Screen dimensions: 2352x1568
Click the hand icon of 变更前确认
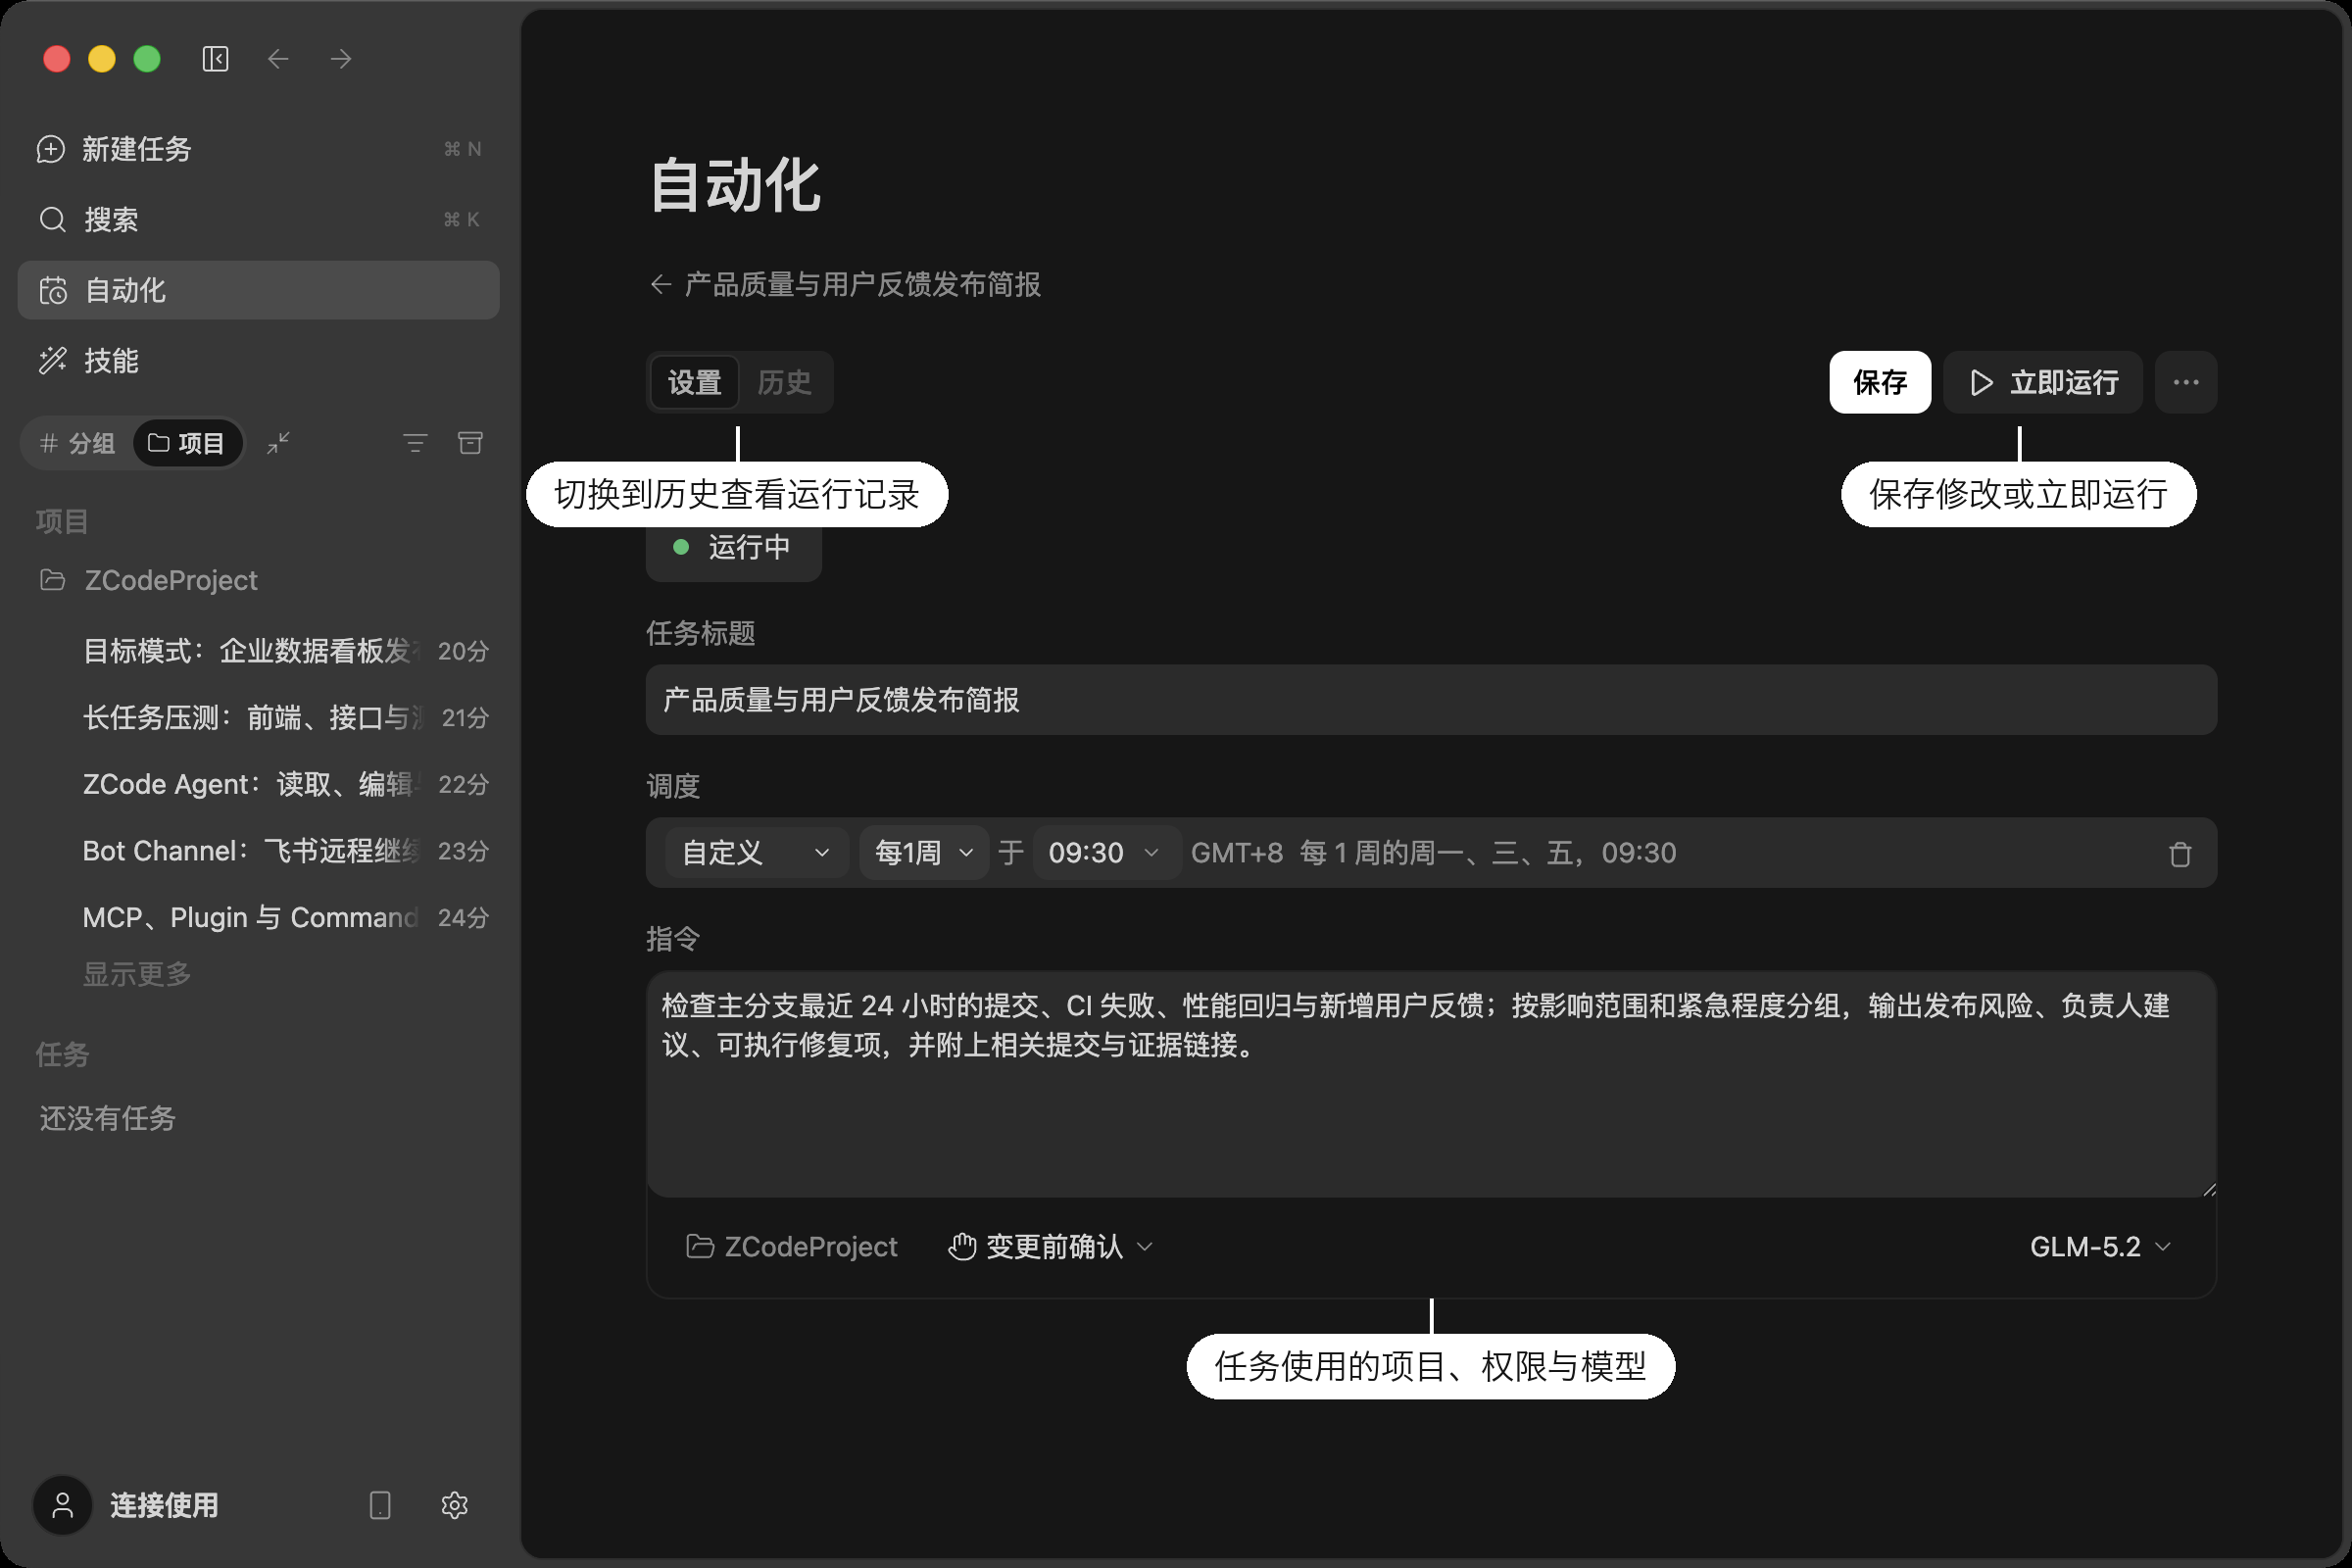tap(962, 1247)
